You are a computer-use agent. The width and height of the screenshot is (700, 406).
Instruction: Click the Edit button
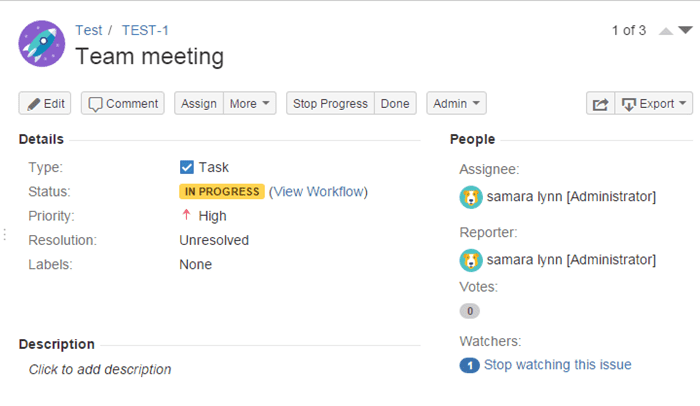(x=45, y=104)
